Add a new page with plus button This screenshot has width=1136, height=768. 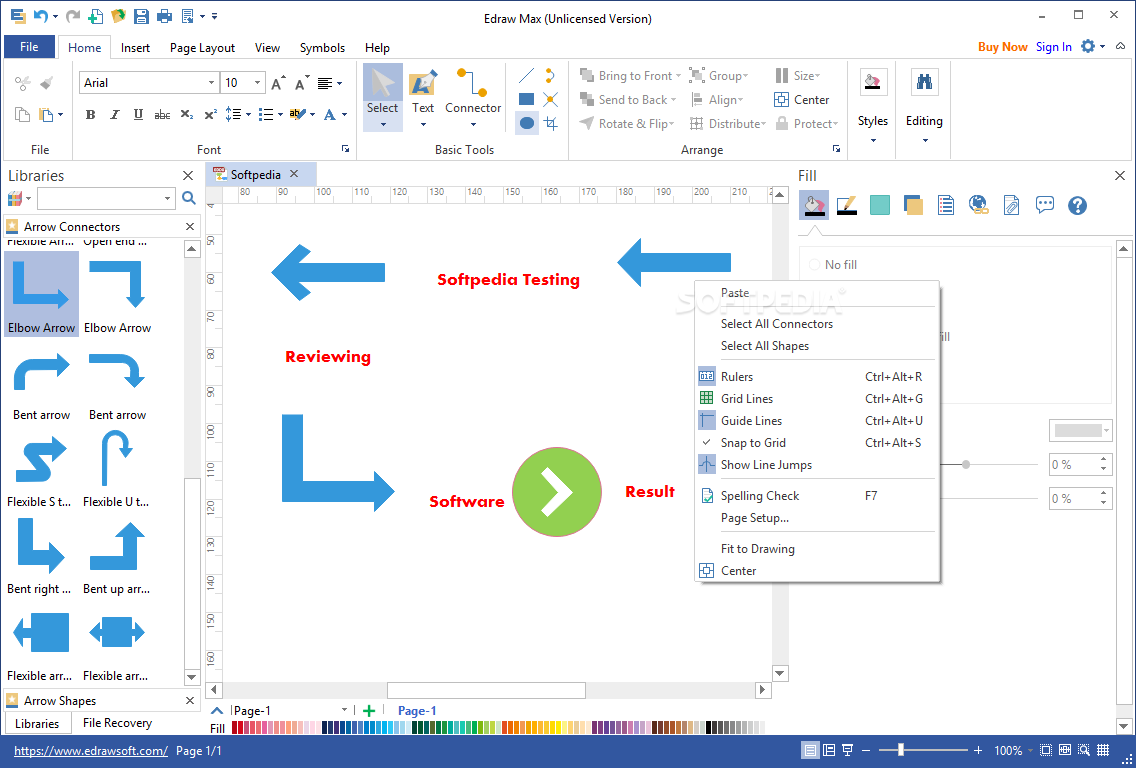(x=369, y=711)
